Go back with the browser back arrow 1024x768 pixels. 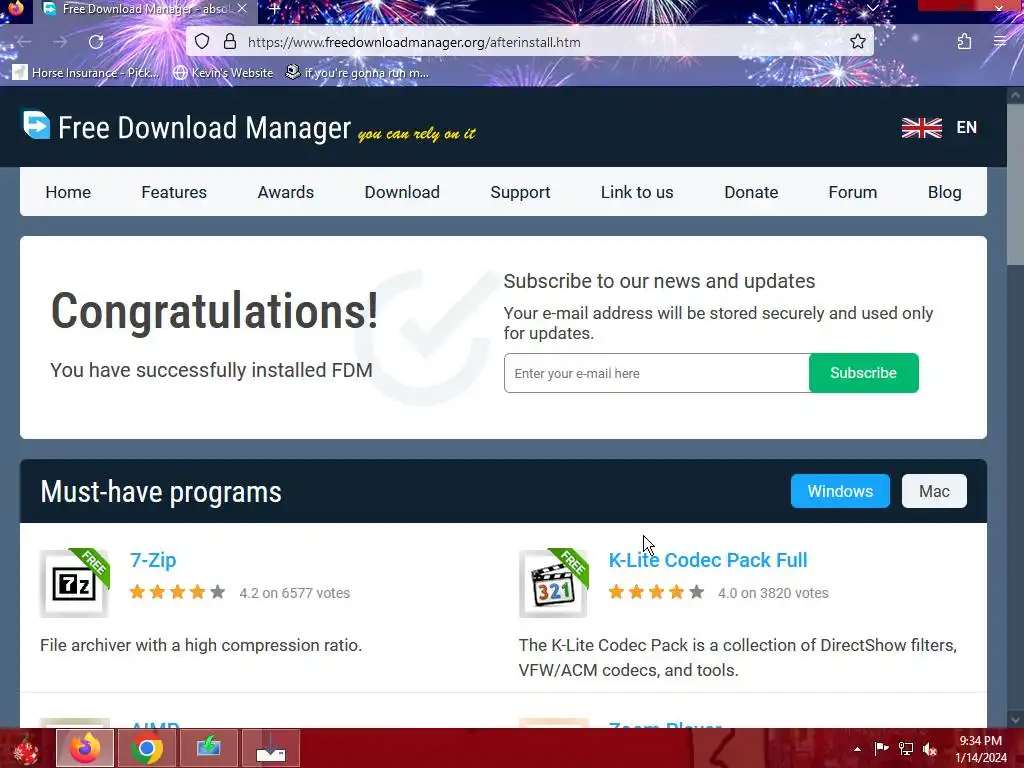pyautogui.click(x=24, y=42)
